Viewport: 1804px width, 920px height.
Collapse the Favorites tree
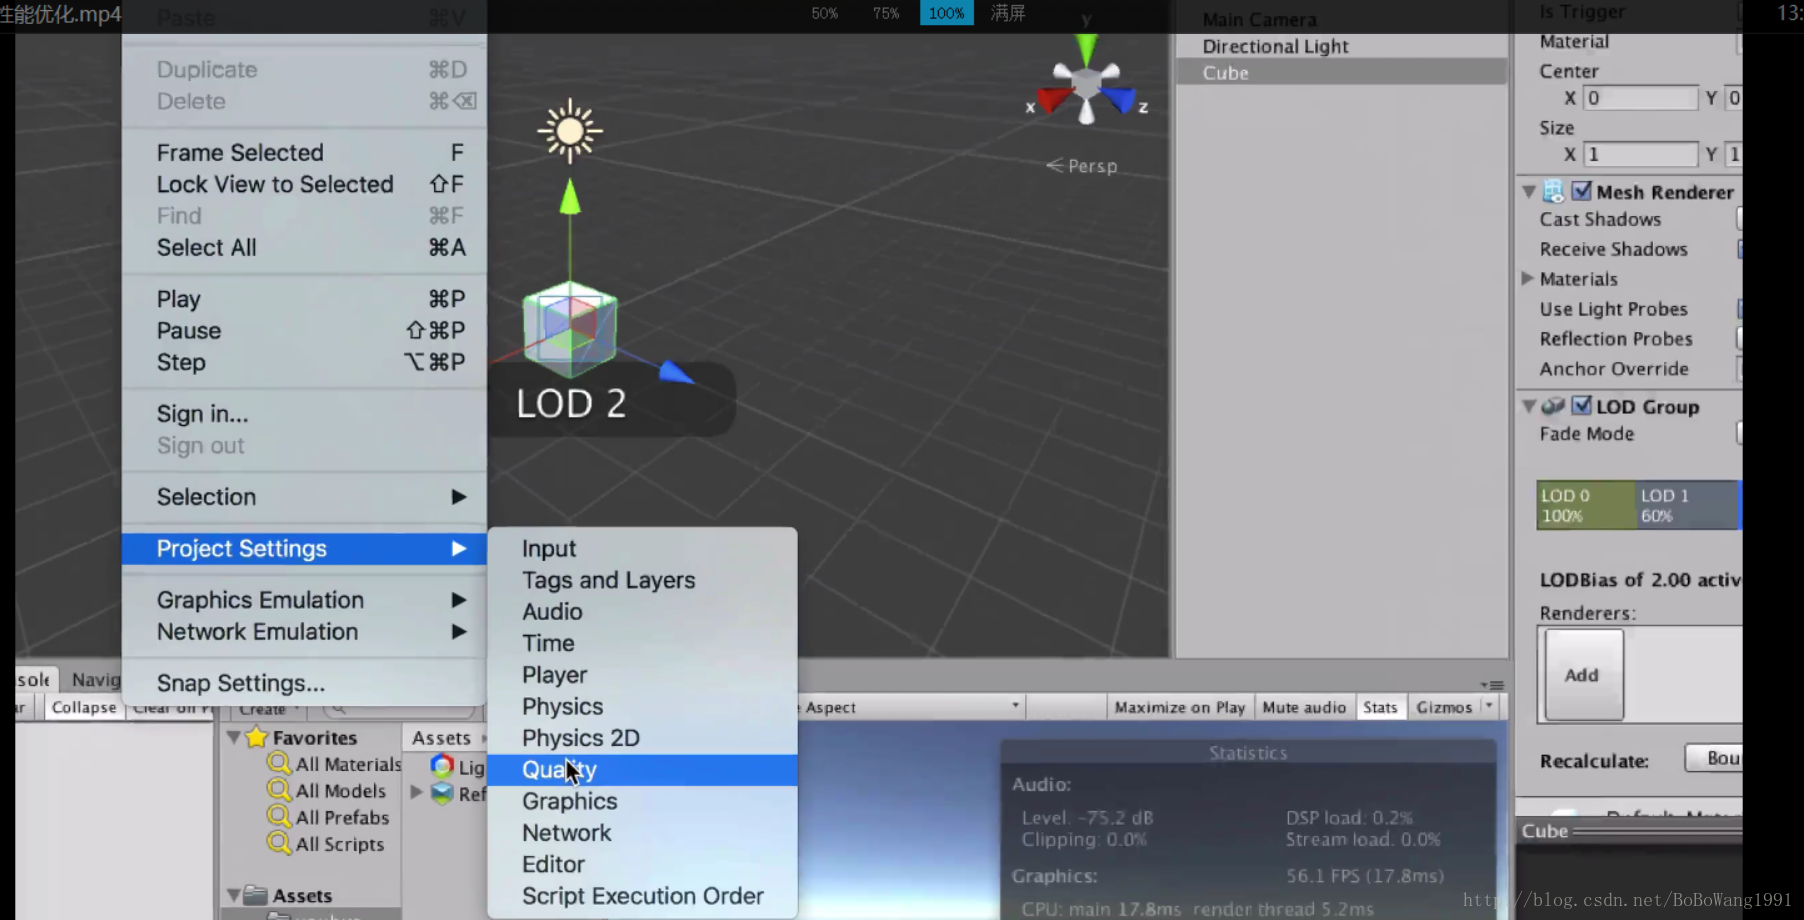click(234, 738)
